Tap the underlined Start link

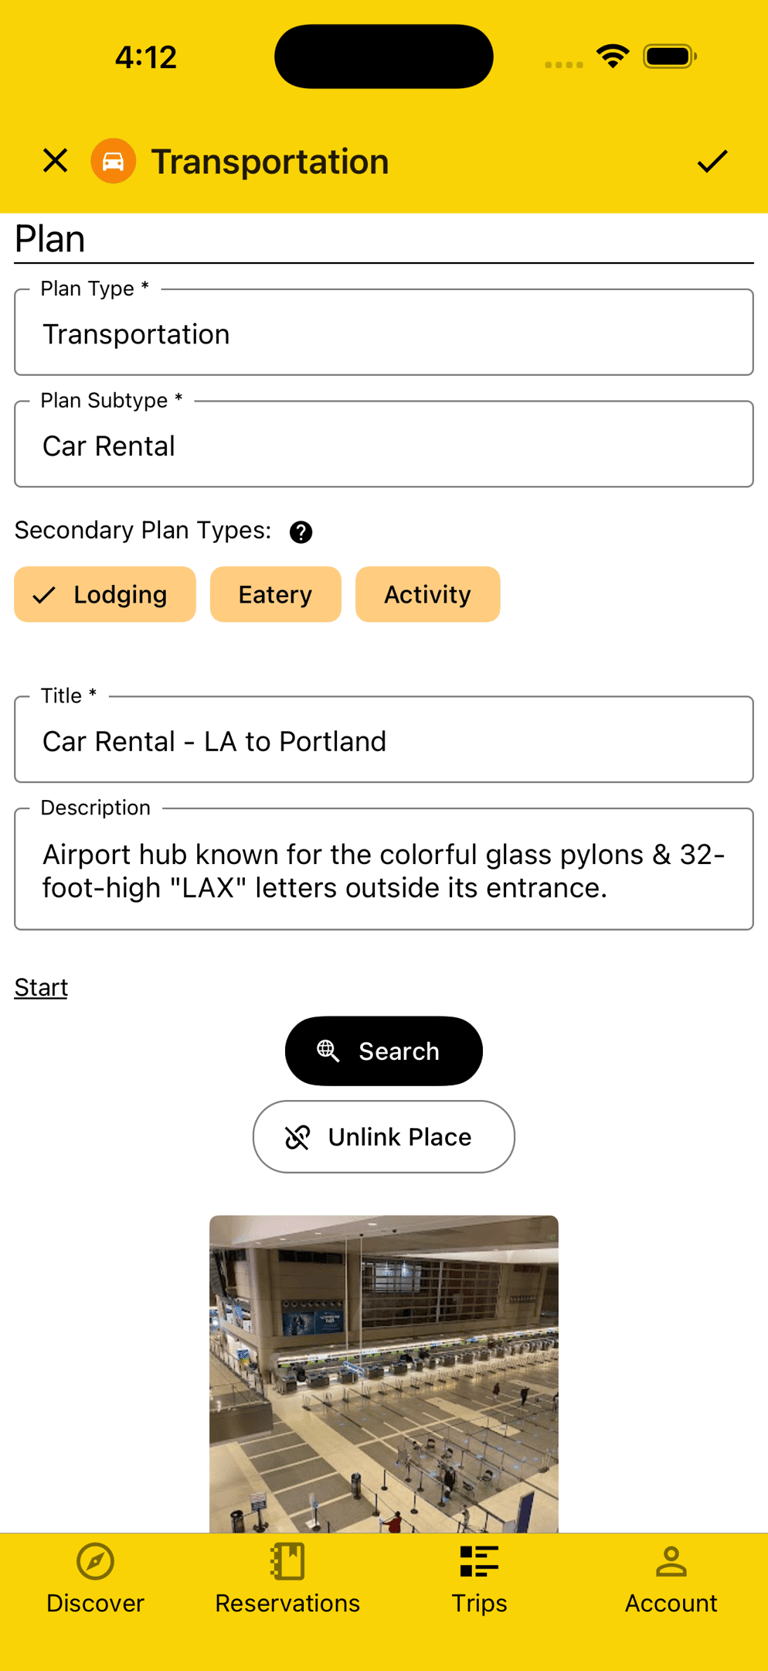pyautogui.click(x=41, y=988)
